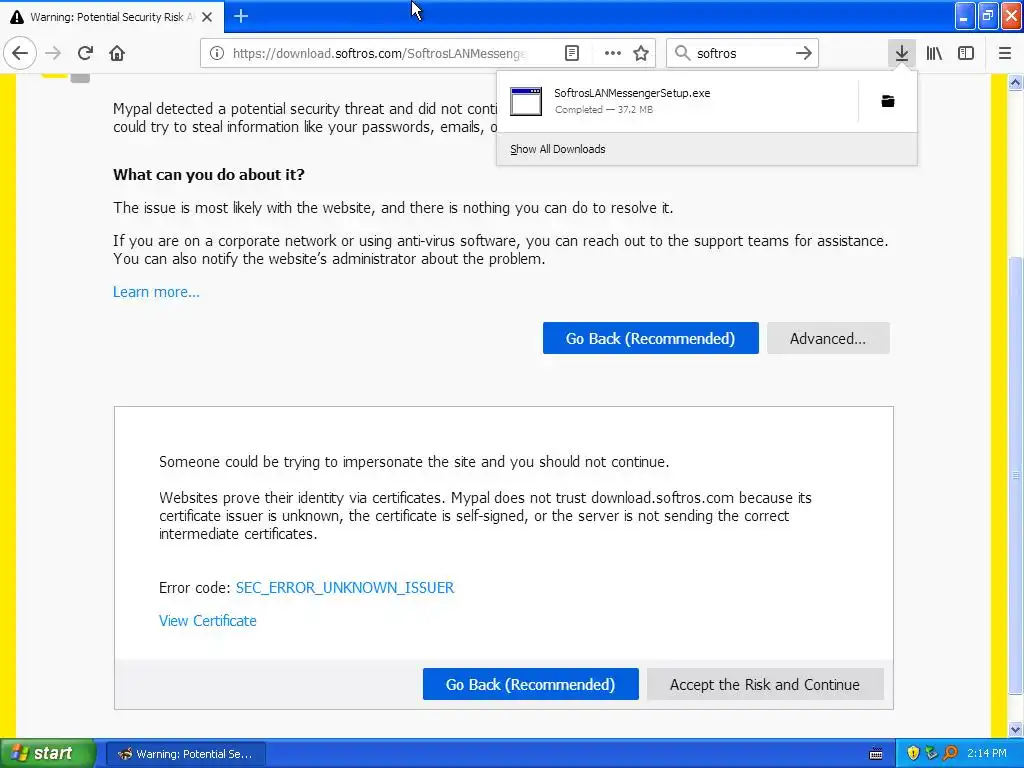Click upper Go Back (Recommended) button
This screenshot has height=768, width=1024.
click(x=650, y=338)
